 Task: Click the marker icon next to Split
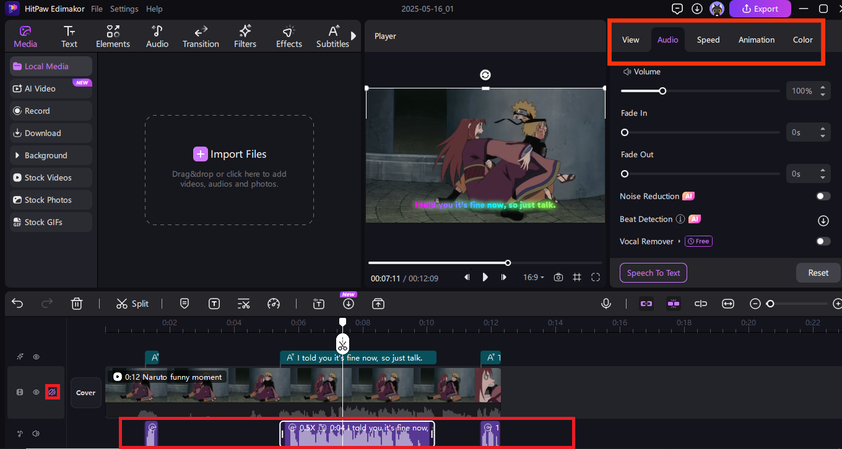click(x=184, y=303)
